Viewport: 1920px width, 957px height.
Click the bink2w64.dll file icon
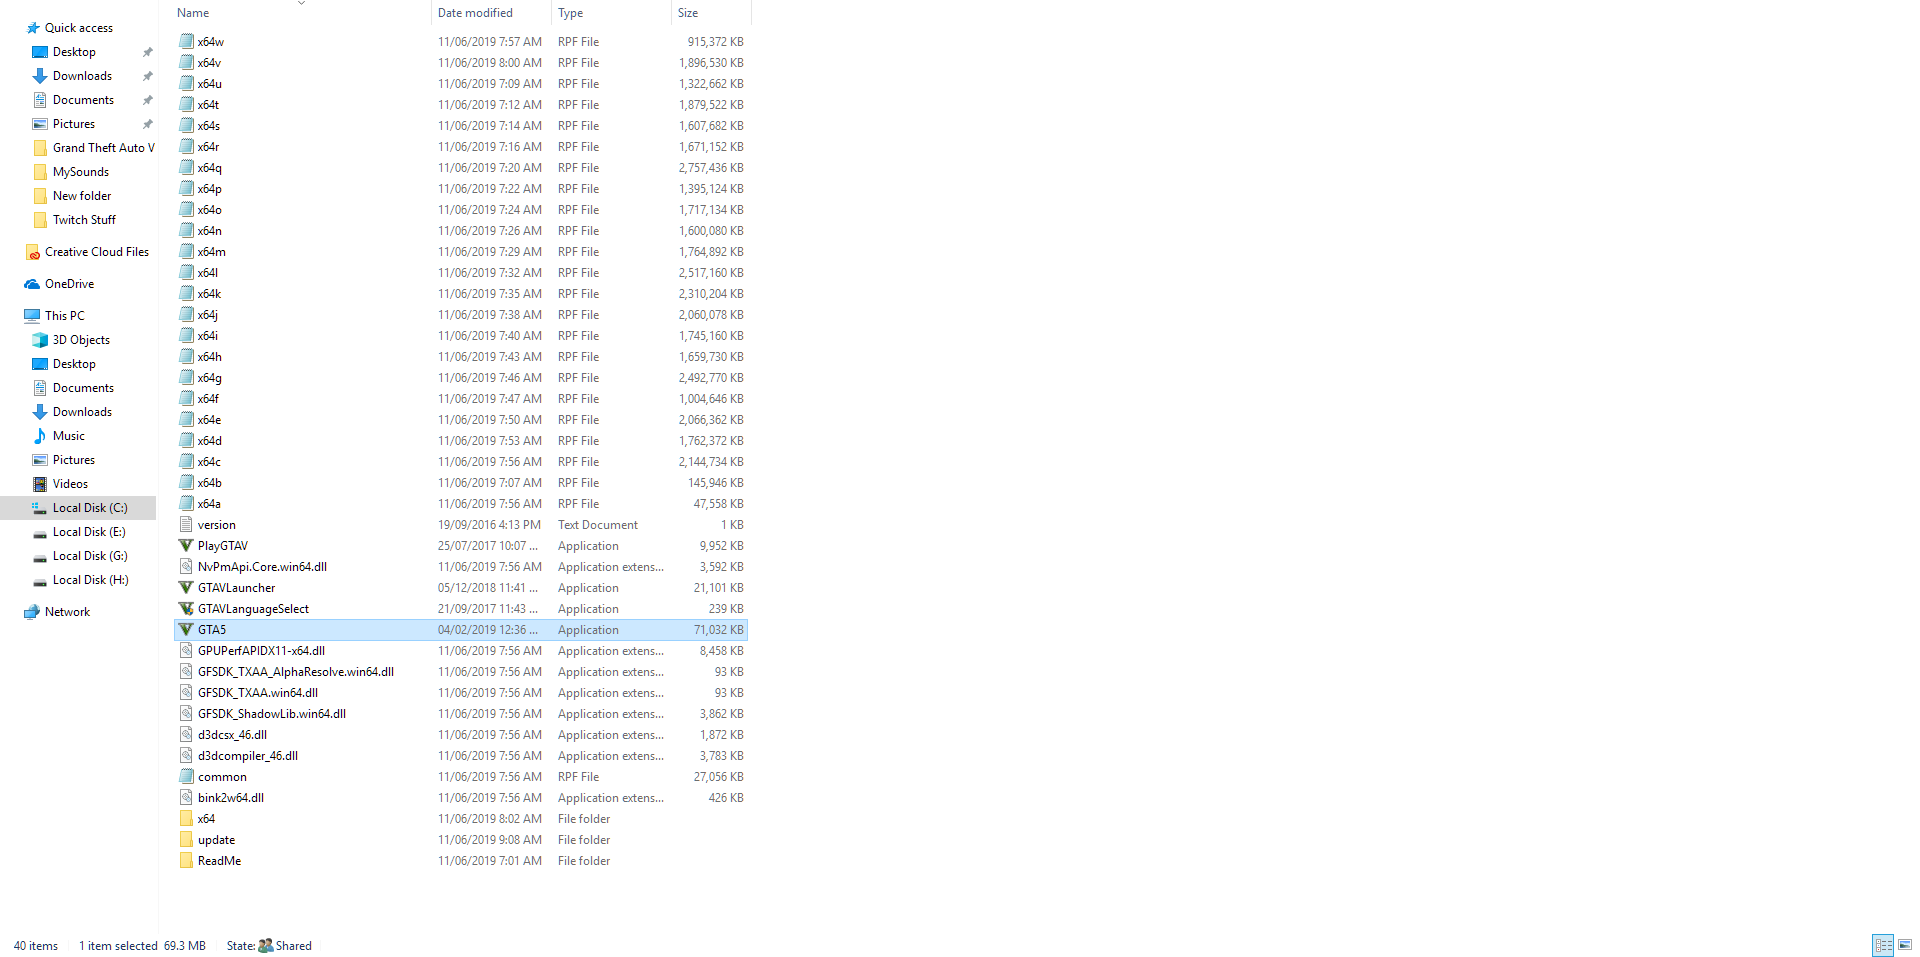[186, 798]
